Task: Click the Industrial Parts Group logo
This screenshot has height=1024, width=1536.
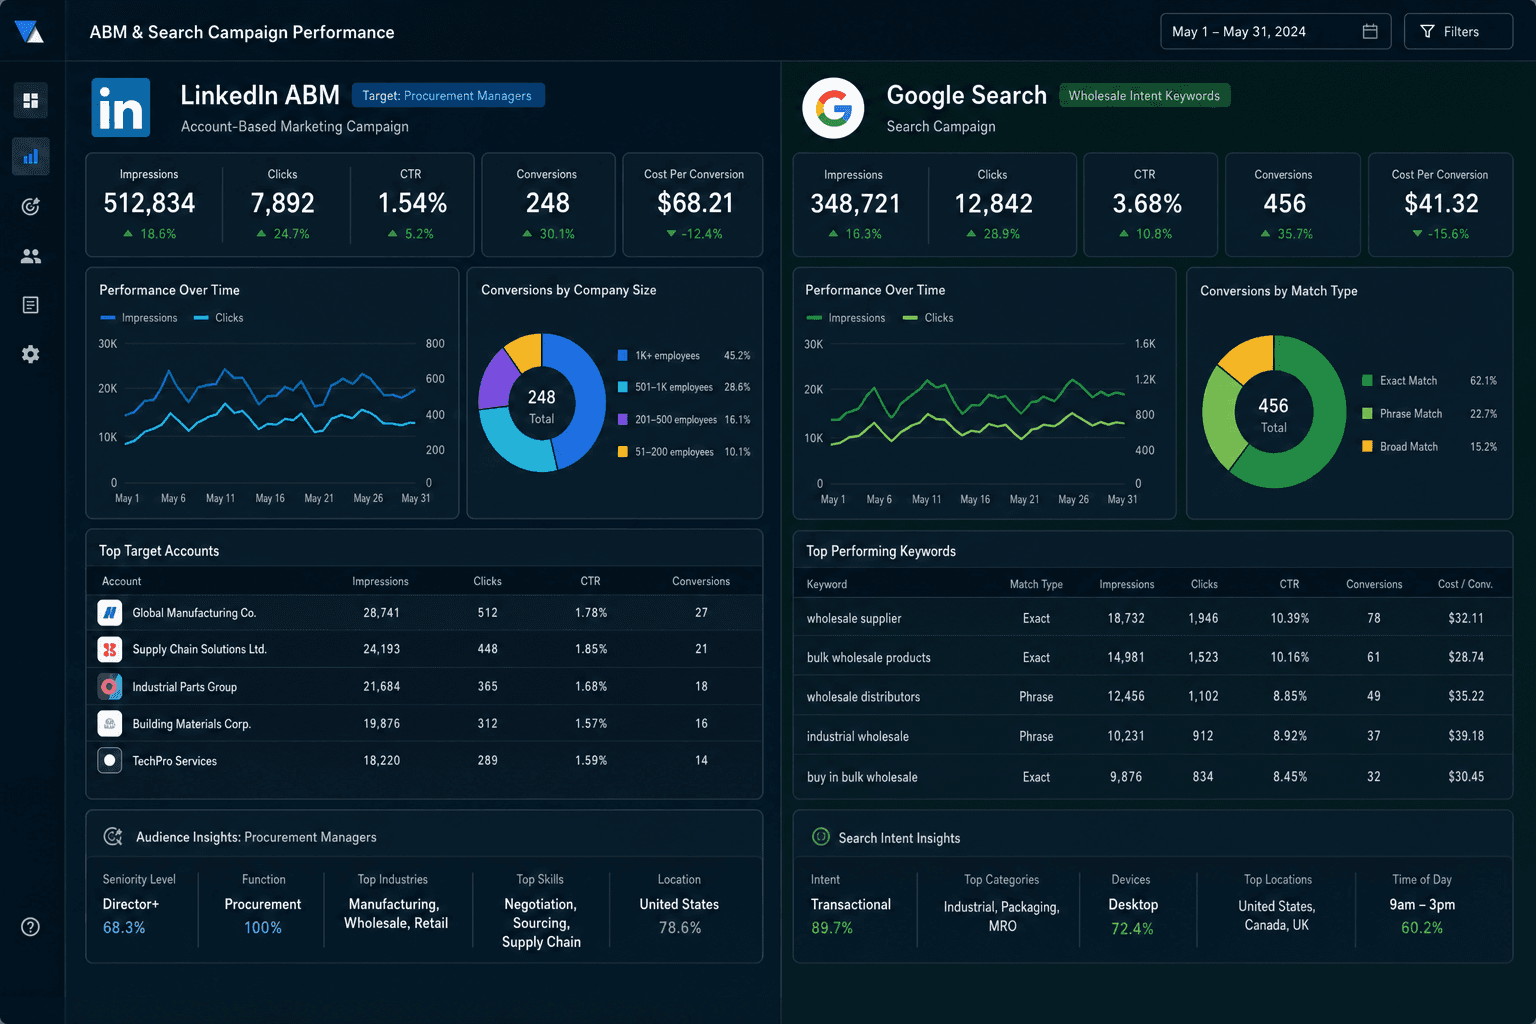Action: click(110, 687)
